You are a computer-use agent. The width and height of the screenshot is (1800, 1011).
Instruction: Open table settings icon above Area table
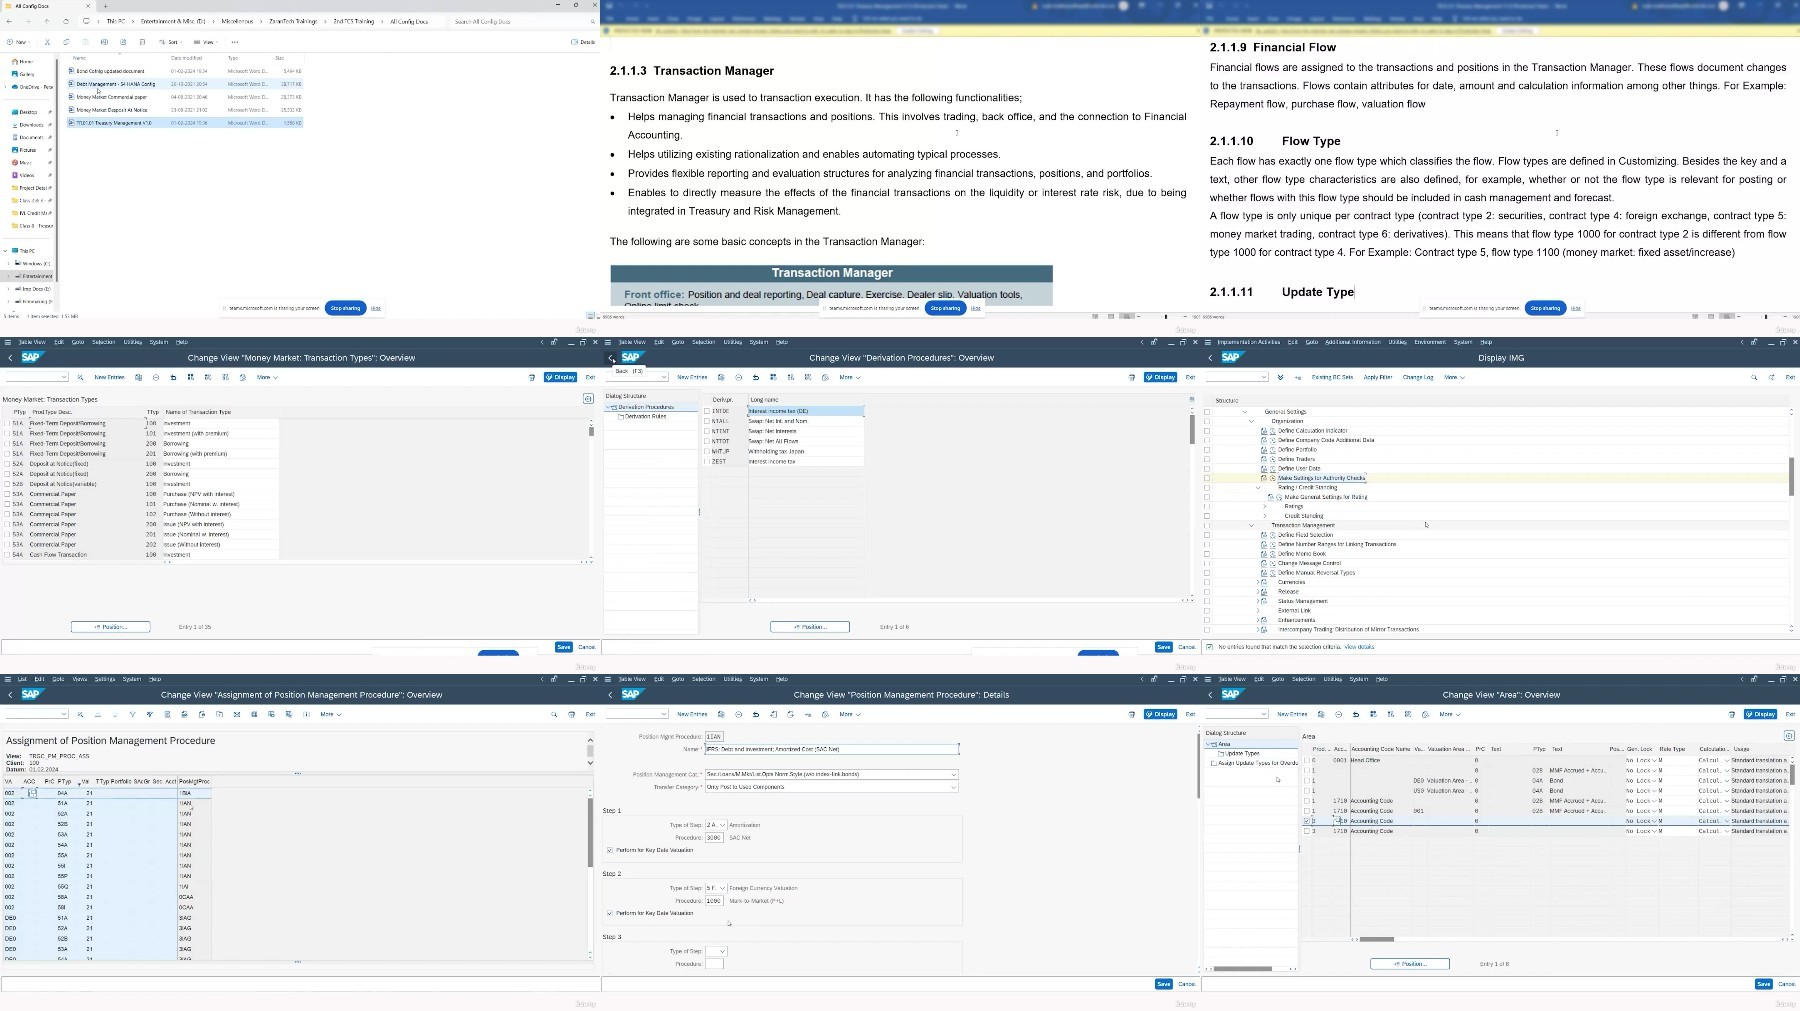click(1789, 735)
